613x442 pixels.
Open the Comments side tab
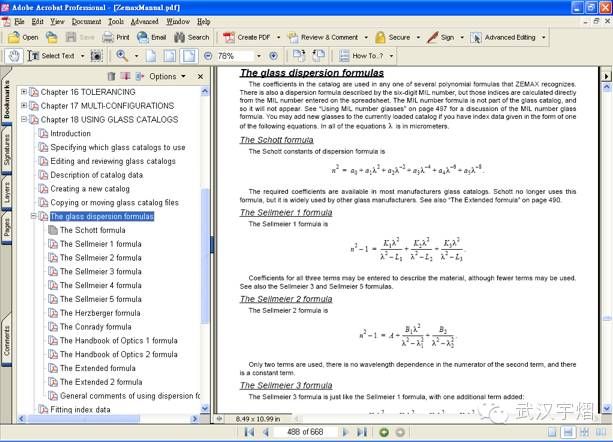[x=7, y=341]
